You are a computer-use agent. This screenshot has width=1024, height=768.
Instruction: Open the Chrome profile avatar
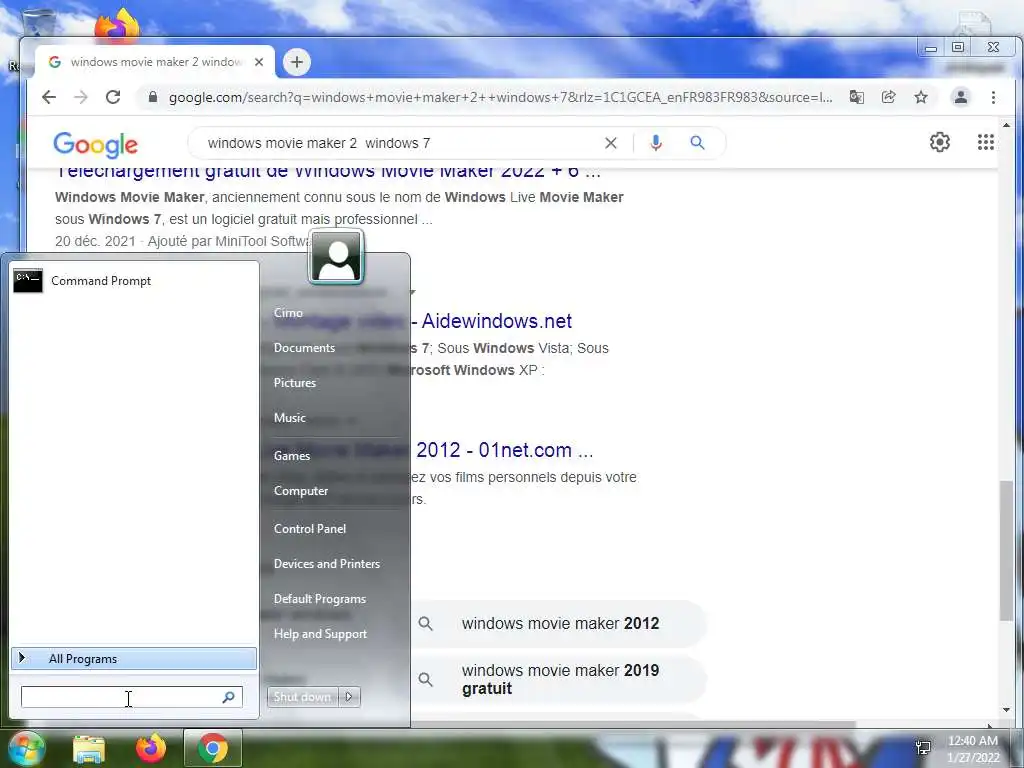coord(961,97)
